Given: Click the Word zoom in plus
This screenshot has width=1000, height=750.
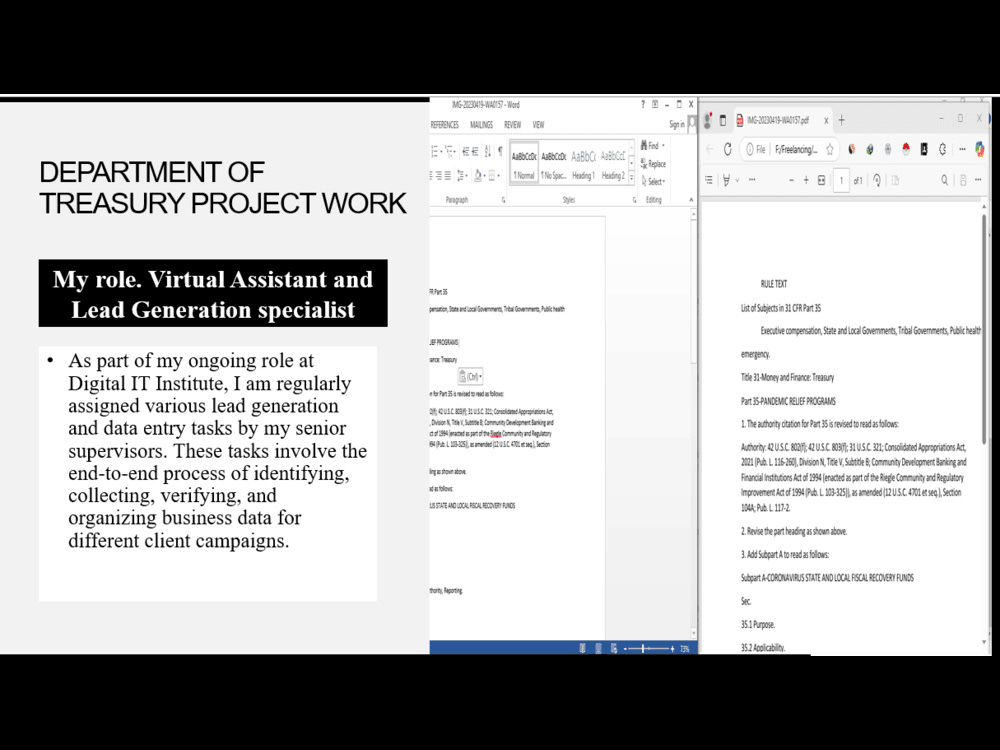Looking at the screenshot, I should coord(672,649).
